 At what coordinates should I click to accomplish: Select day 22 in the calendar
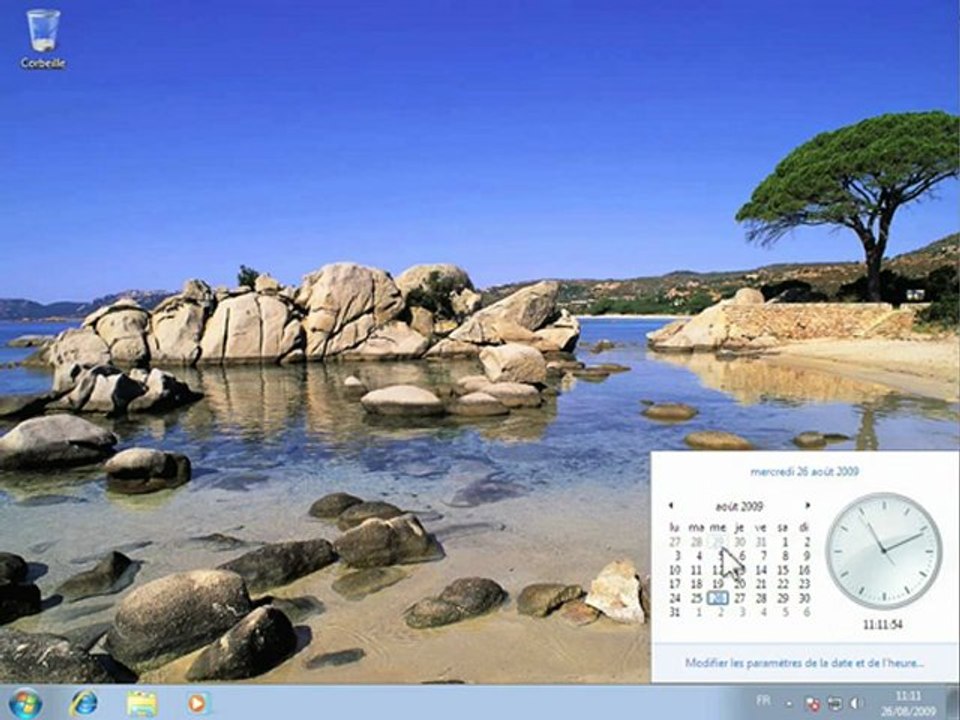[783, 584]
